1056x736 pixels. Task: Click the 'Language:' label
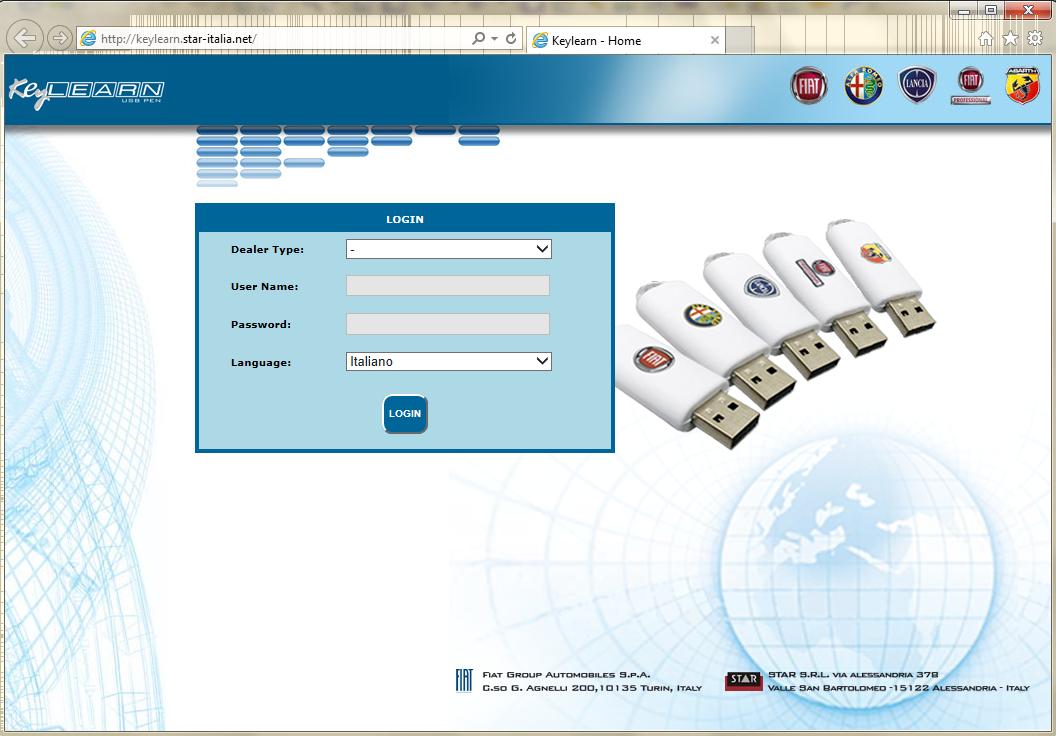pyautogui.click(x=261, y=363)
